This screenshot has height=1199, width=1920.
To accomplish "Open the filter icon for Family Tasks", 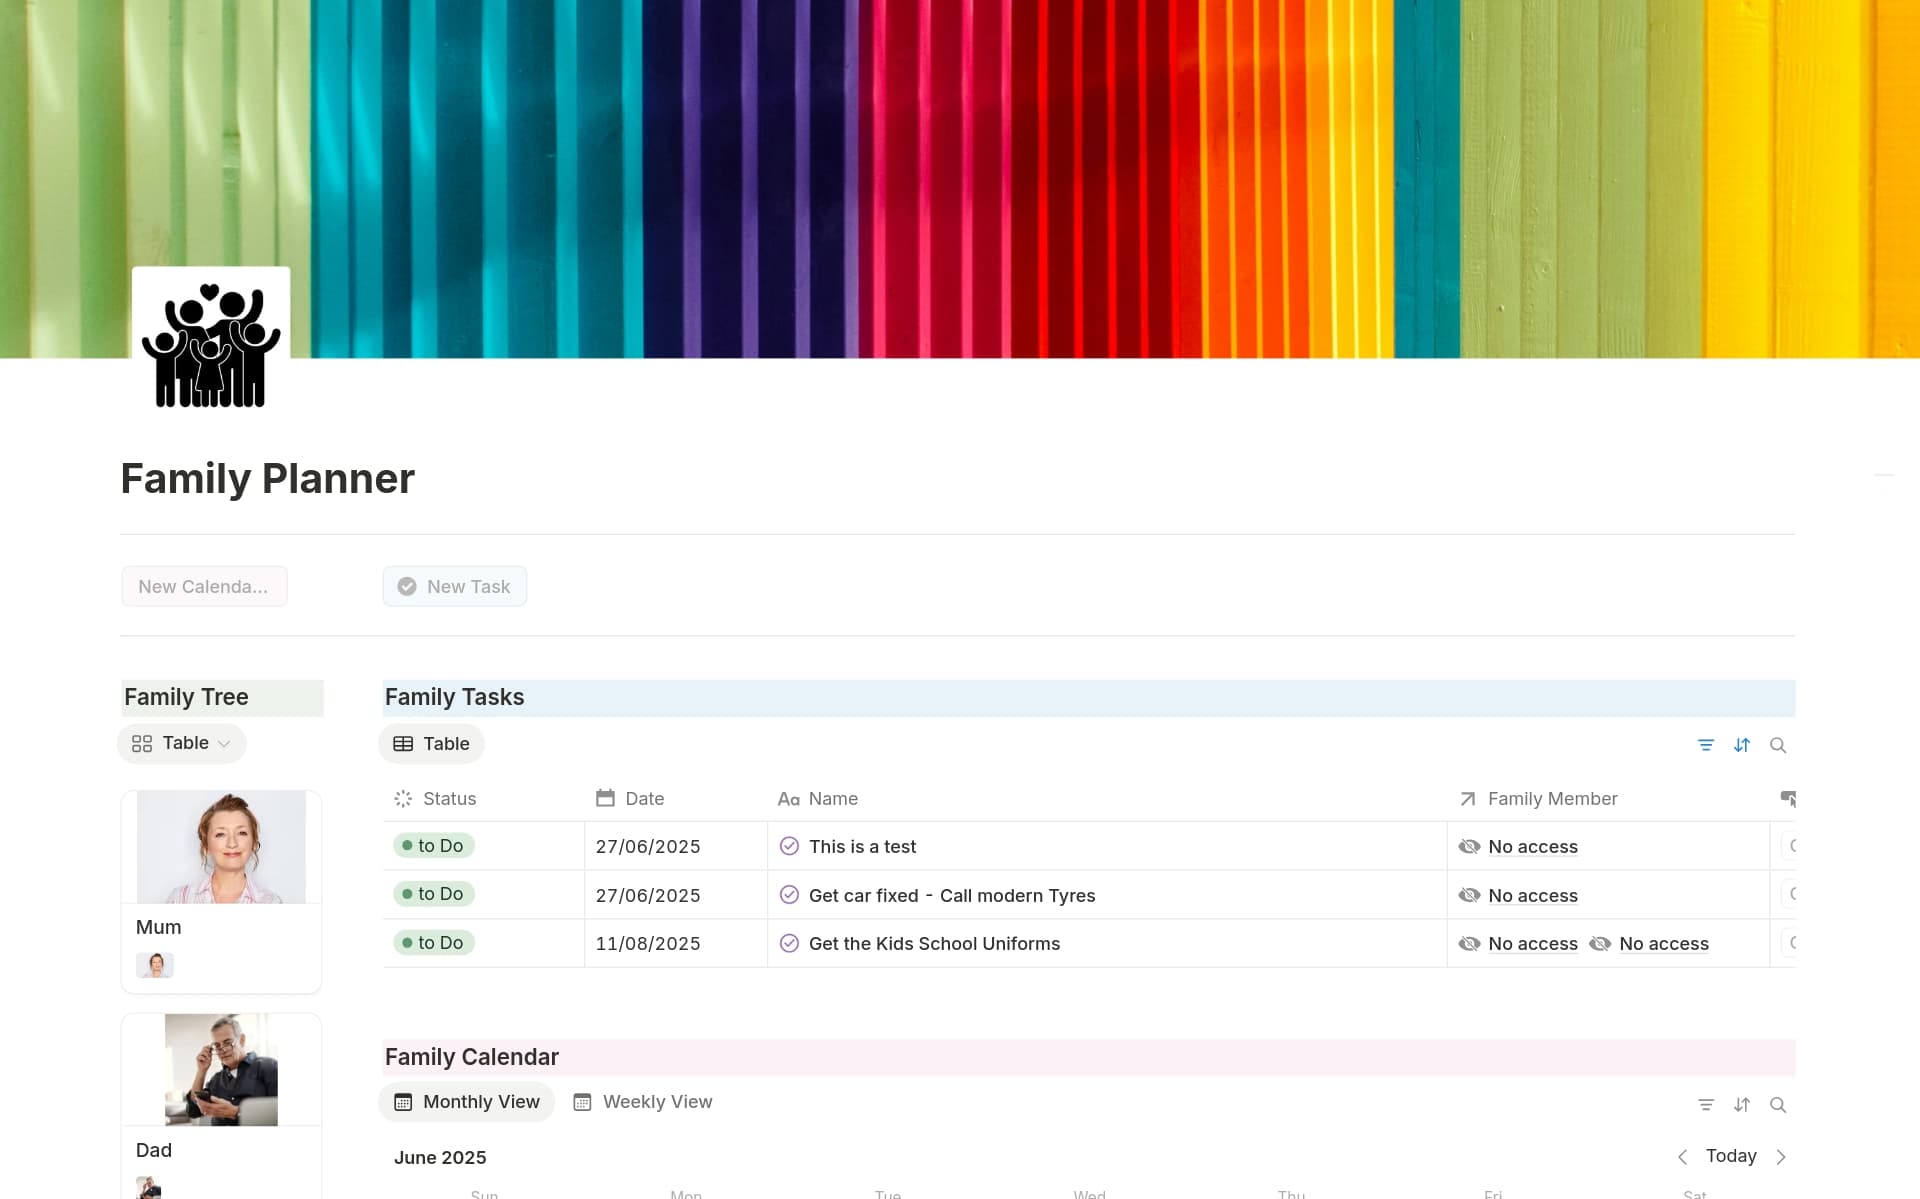I will 1706,745.
